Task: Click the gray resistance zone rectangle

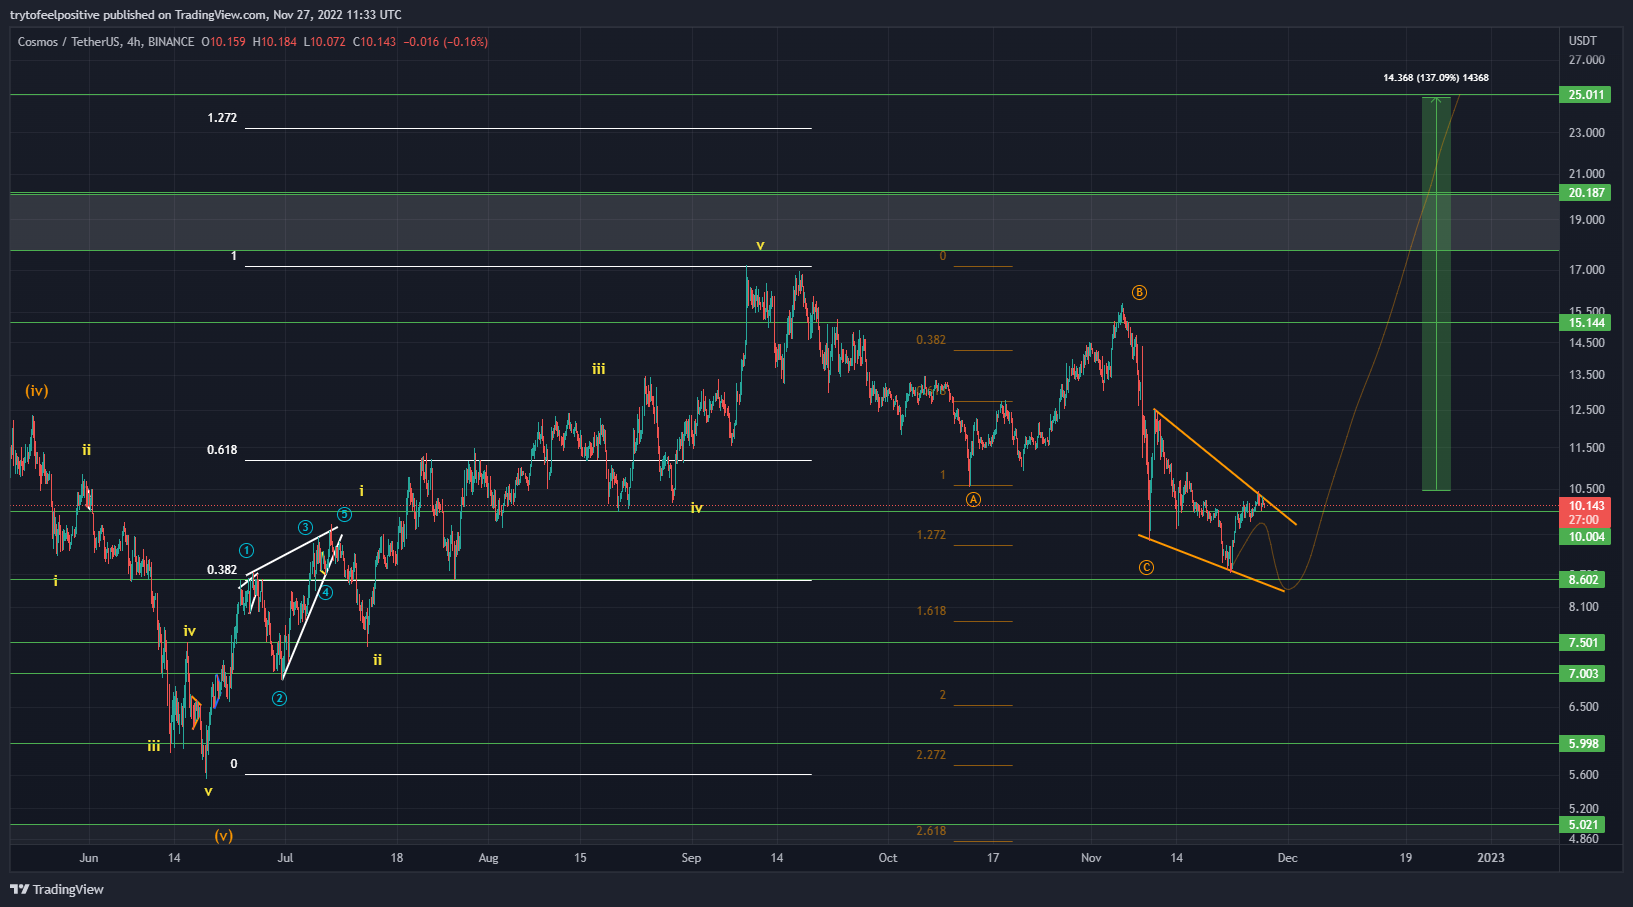Action: 785,222
